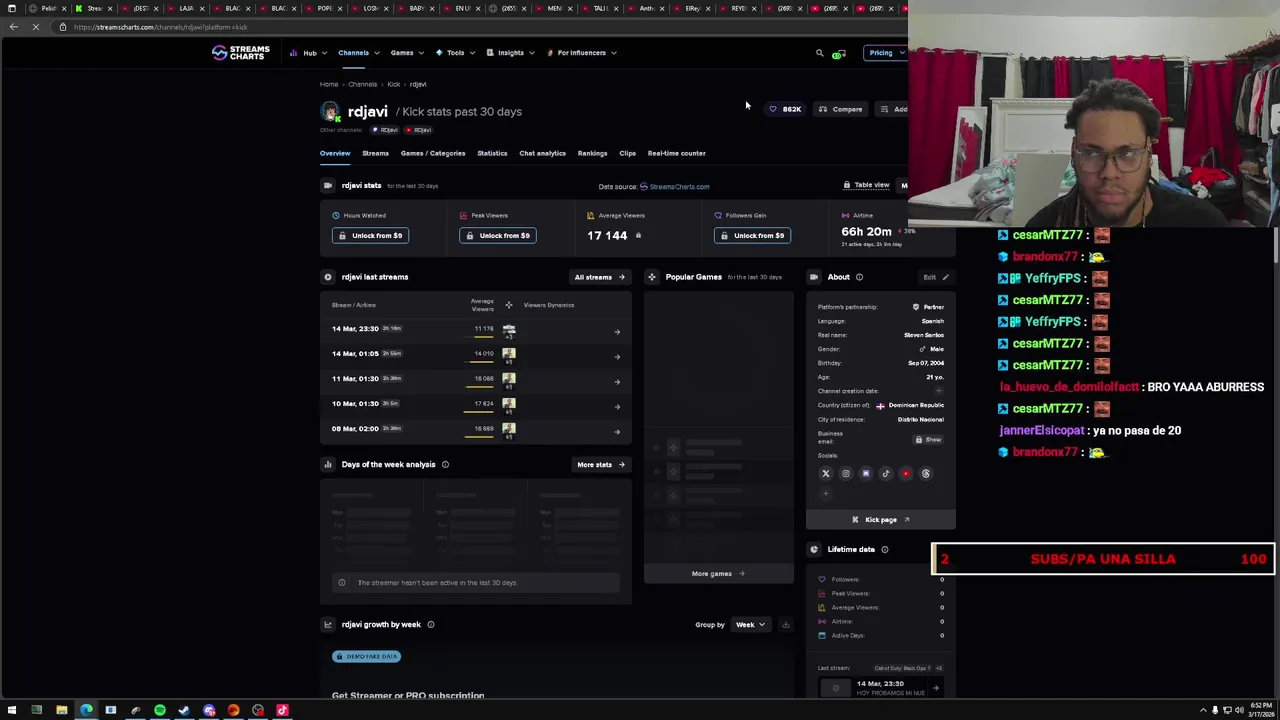Switch to the Games / Categories tab

433,153
